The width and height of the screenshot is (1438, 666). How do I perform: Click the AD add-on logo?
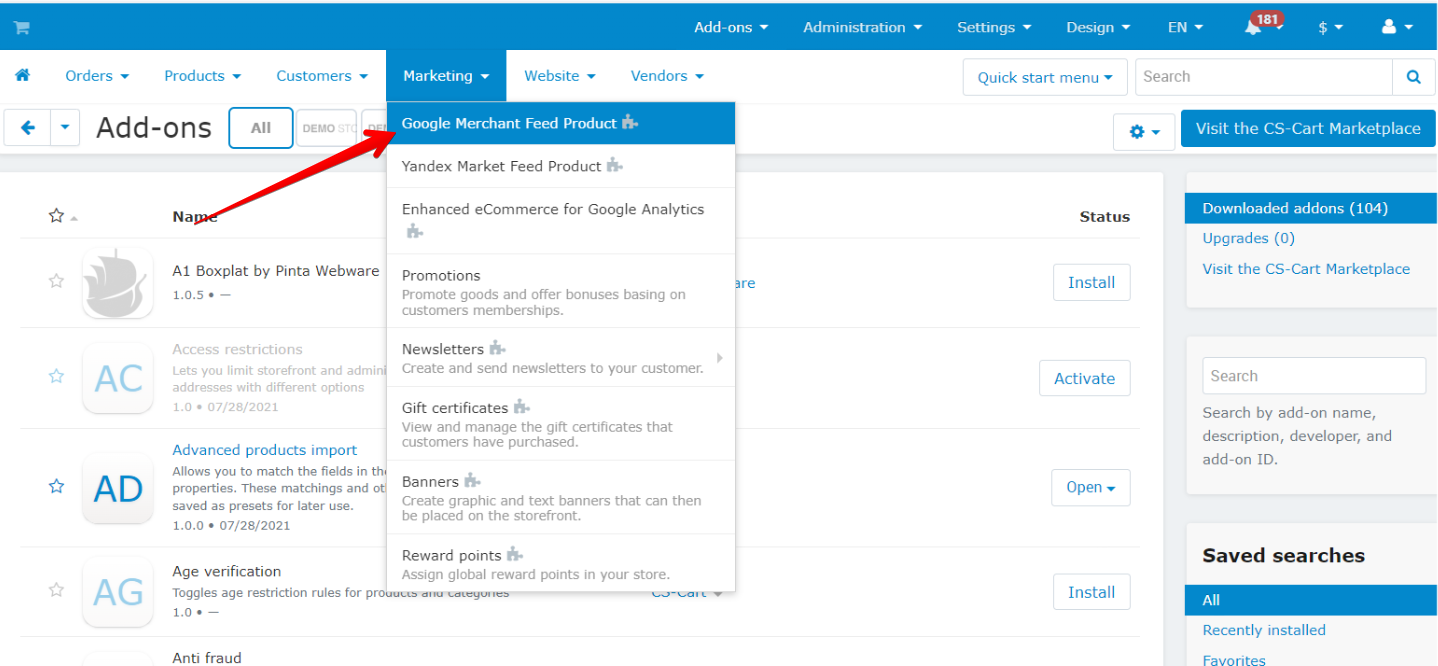tap(118, 488)
